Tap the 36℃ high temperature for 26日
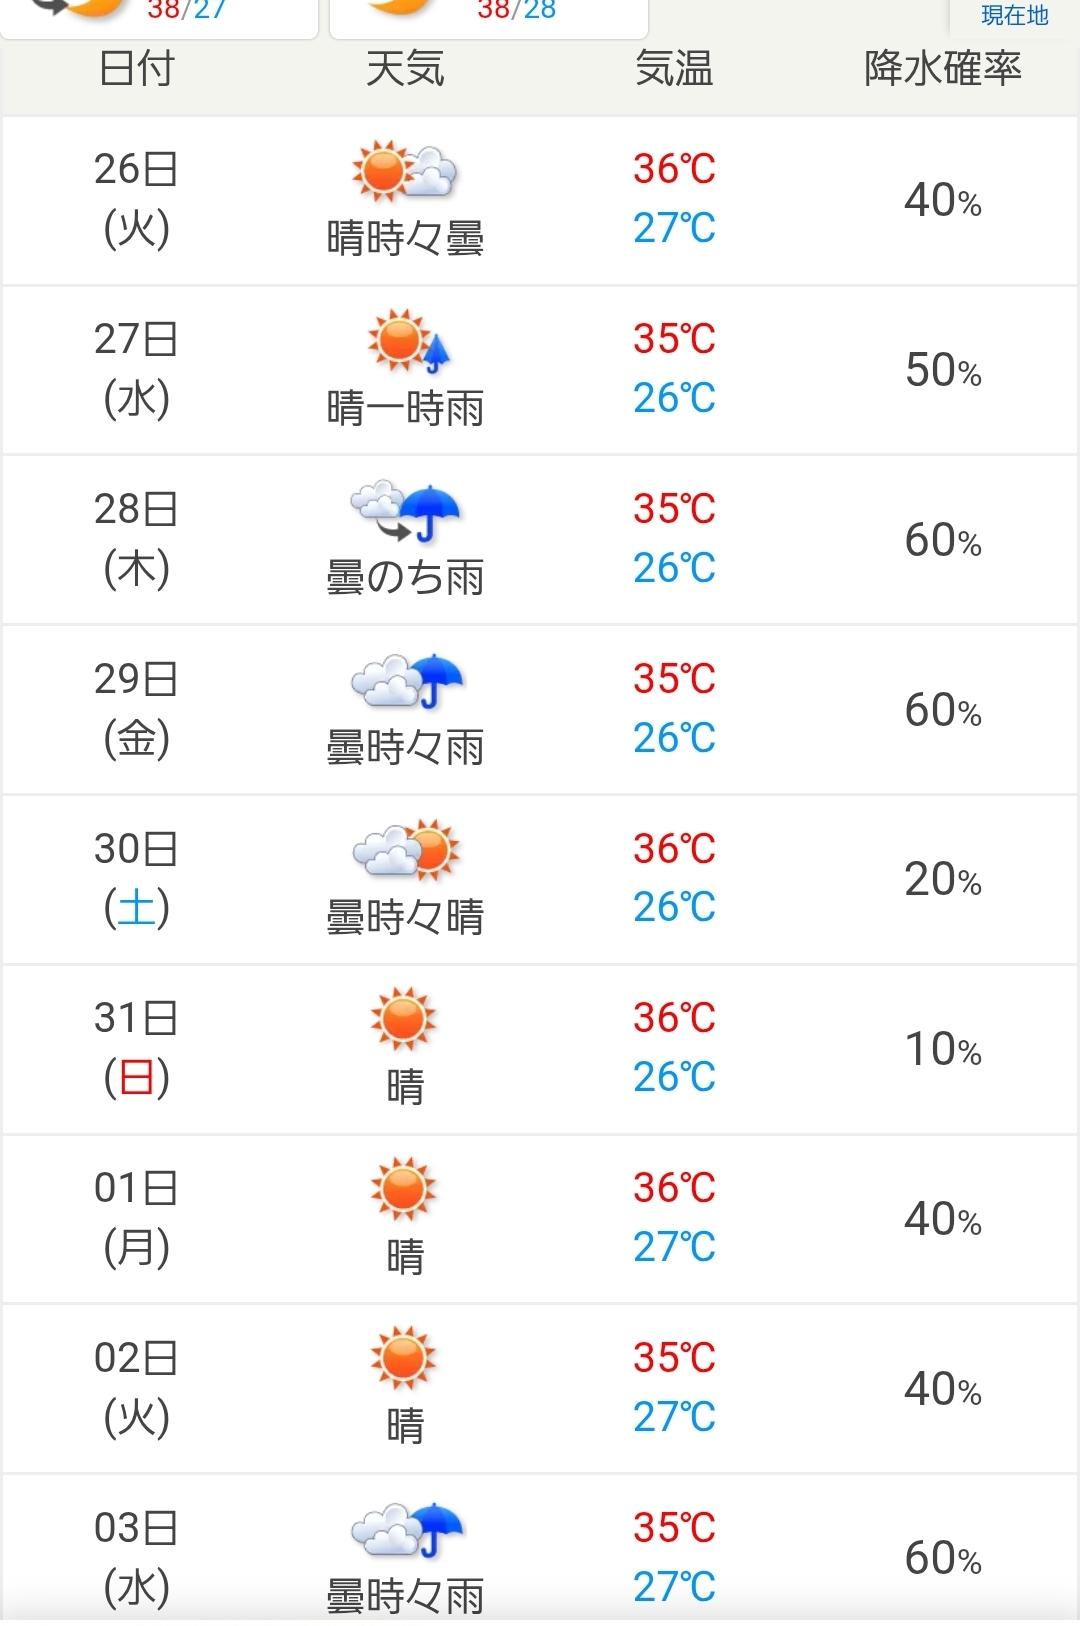 point(674,169)
